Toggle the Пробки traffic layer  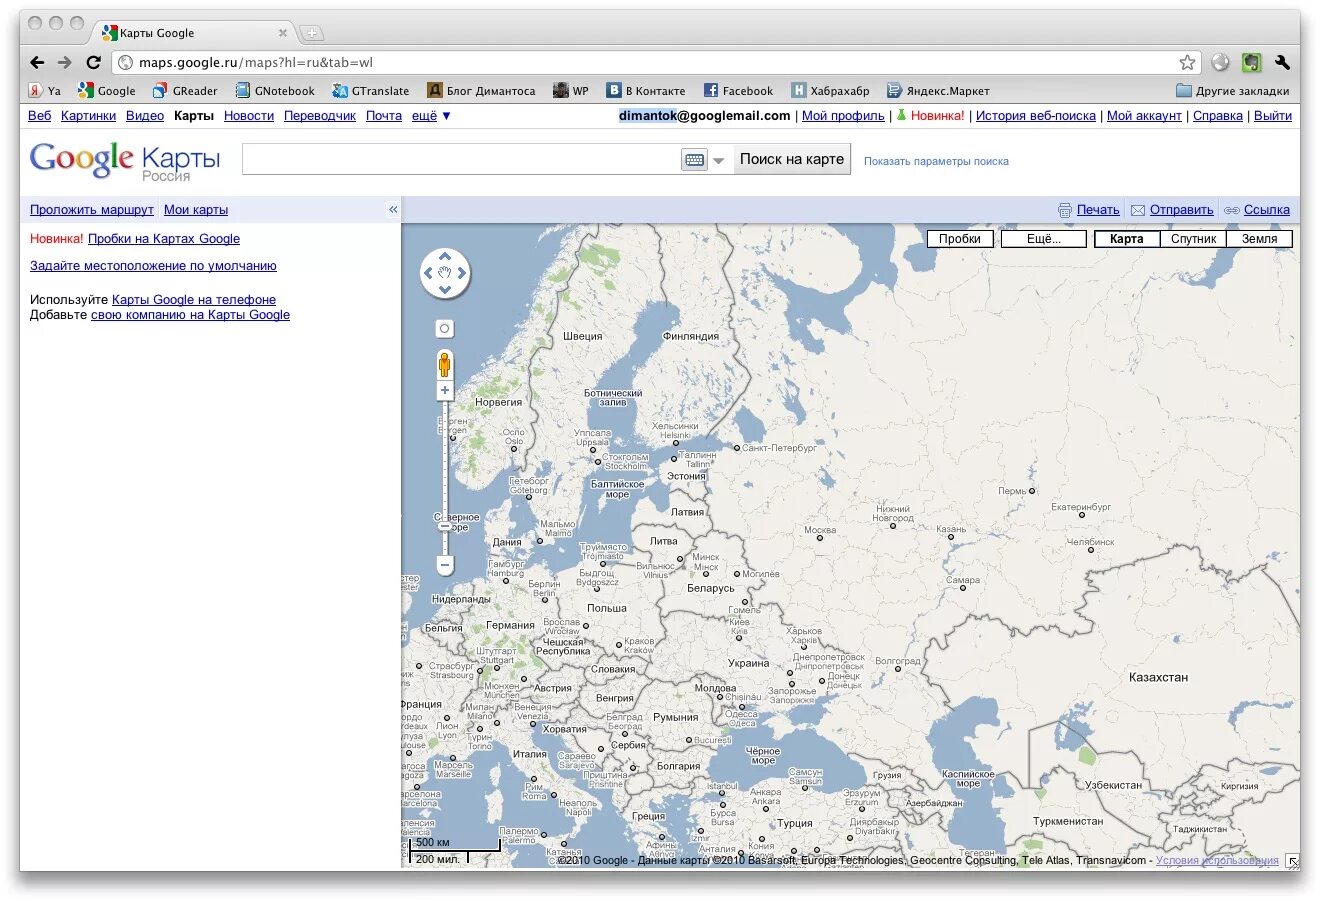click(960, 239)
